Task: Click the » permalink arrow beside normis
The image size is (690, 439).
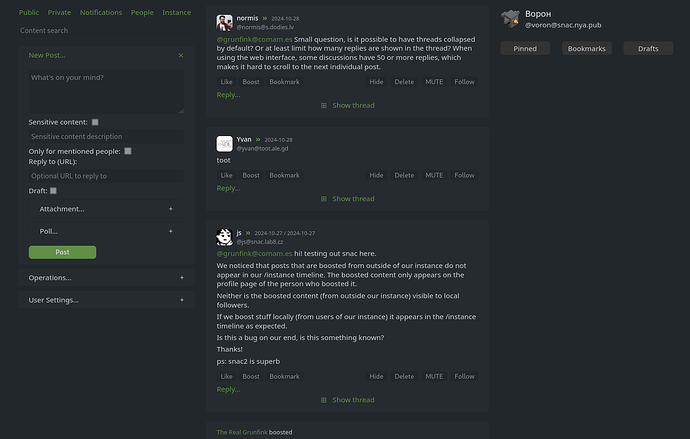Action: 265,19
